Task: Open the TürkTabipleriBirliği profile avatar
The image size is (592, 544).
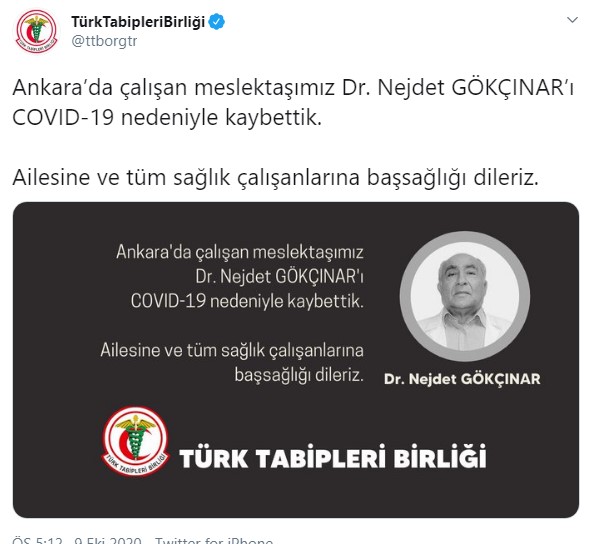Action: tap(36, 31)
